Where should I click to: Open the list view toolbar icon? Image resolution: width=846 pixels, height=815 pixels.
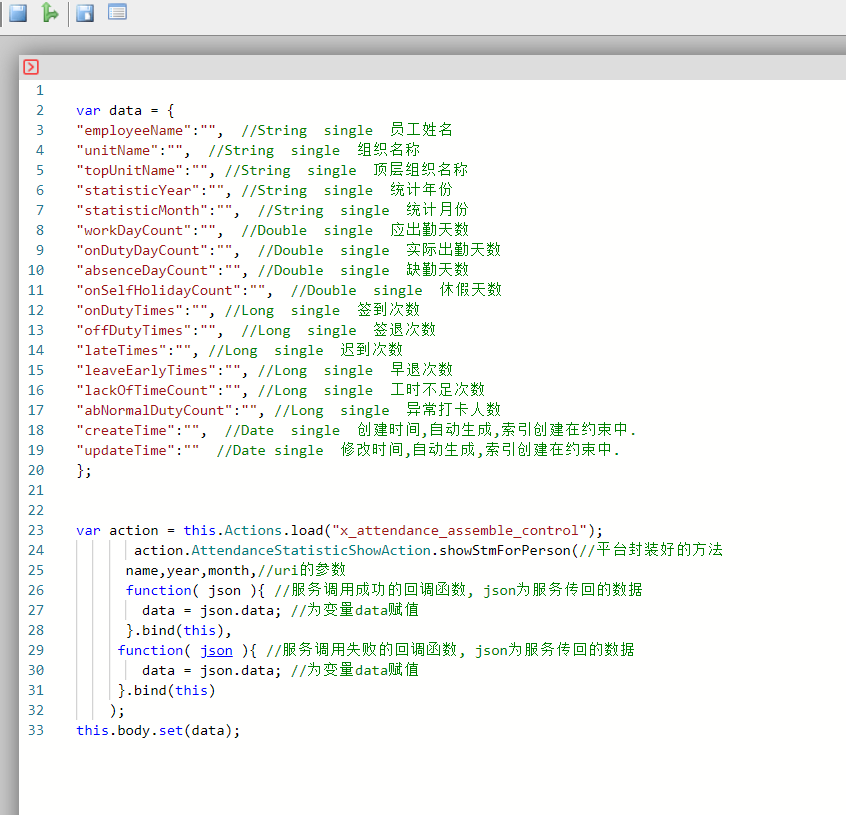117,13
